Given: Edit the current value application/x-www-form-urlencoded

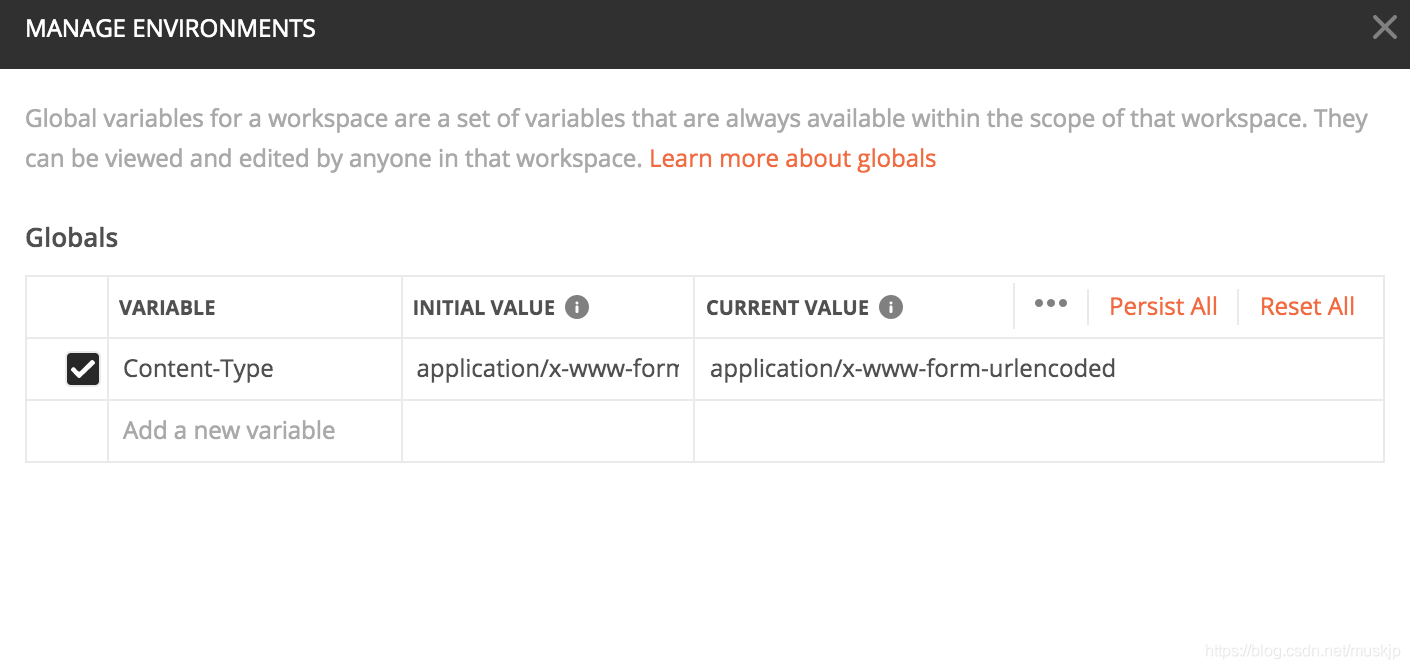Looking at the screenshot, I should tap(1039, 369).
